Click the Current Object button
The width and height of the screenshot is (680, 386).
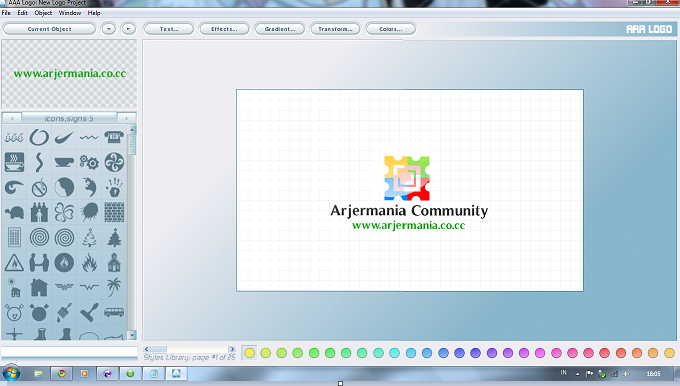(49, 29)
